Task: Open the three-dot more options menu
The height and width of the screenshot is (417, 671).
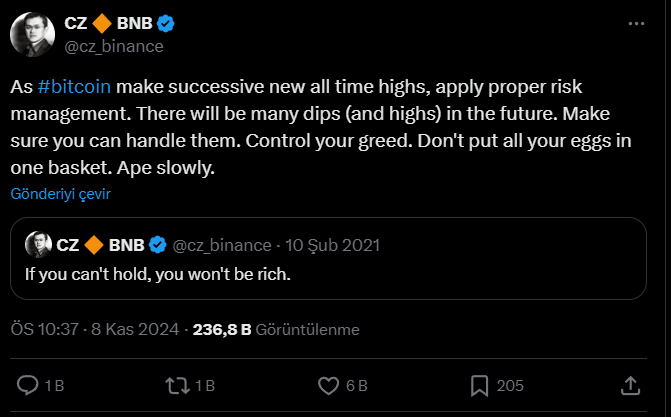Action: click(x=636, y=22)
